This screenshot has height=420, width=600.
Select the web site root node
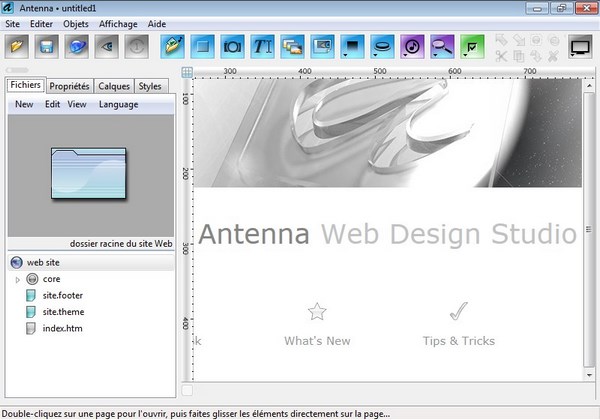tap(91, 262)
